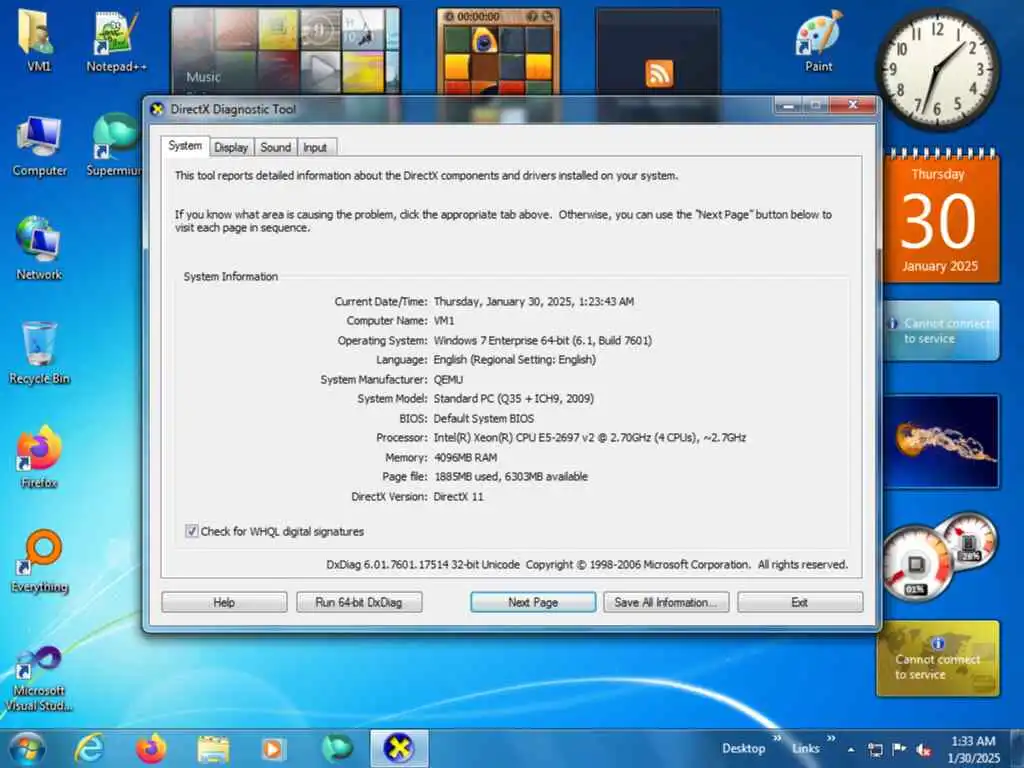This screenshot has width=1024, height=768.
Task: Click the Language value English
Action: click(x=515, y=360)
